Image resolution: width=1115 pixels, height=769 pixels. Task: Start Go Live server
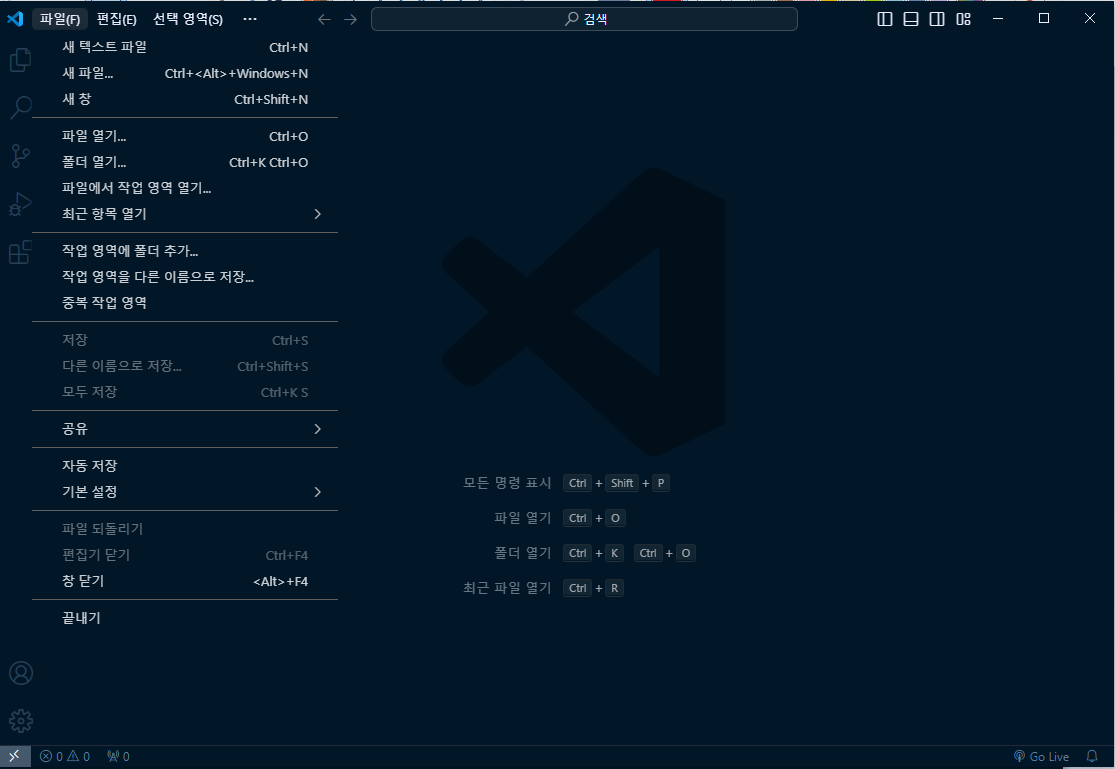[1041, 756]
